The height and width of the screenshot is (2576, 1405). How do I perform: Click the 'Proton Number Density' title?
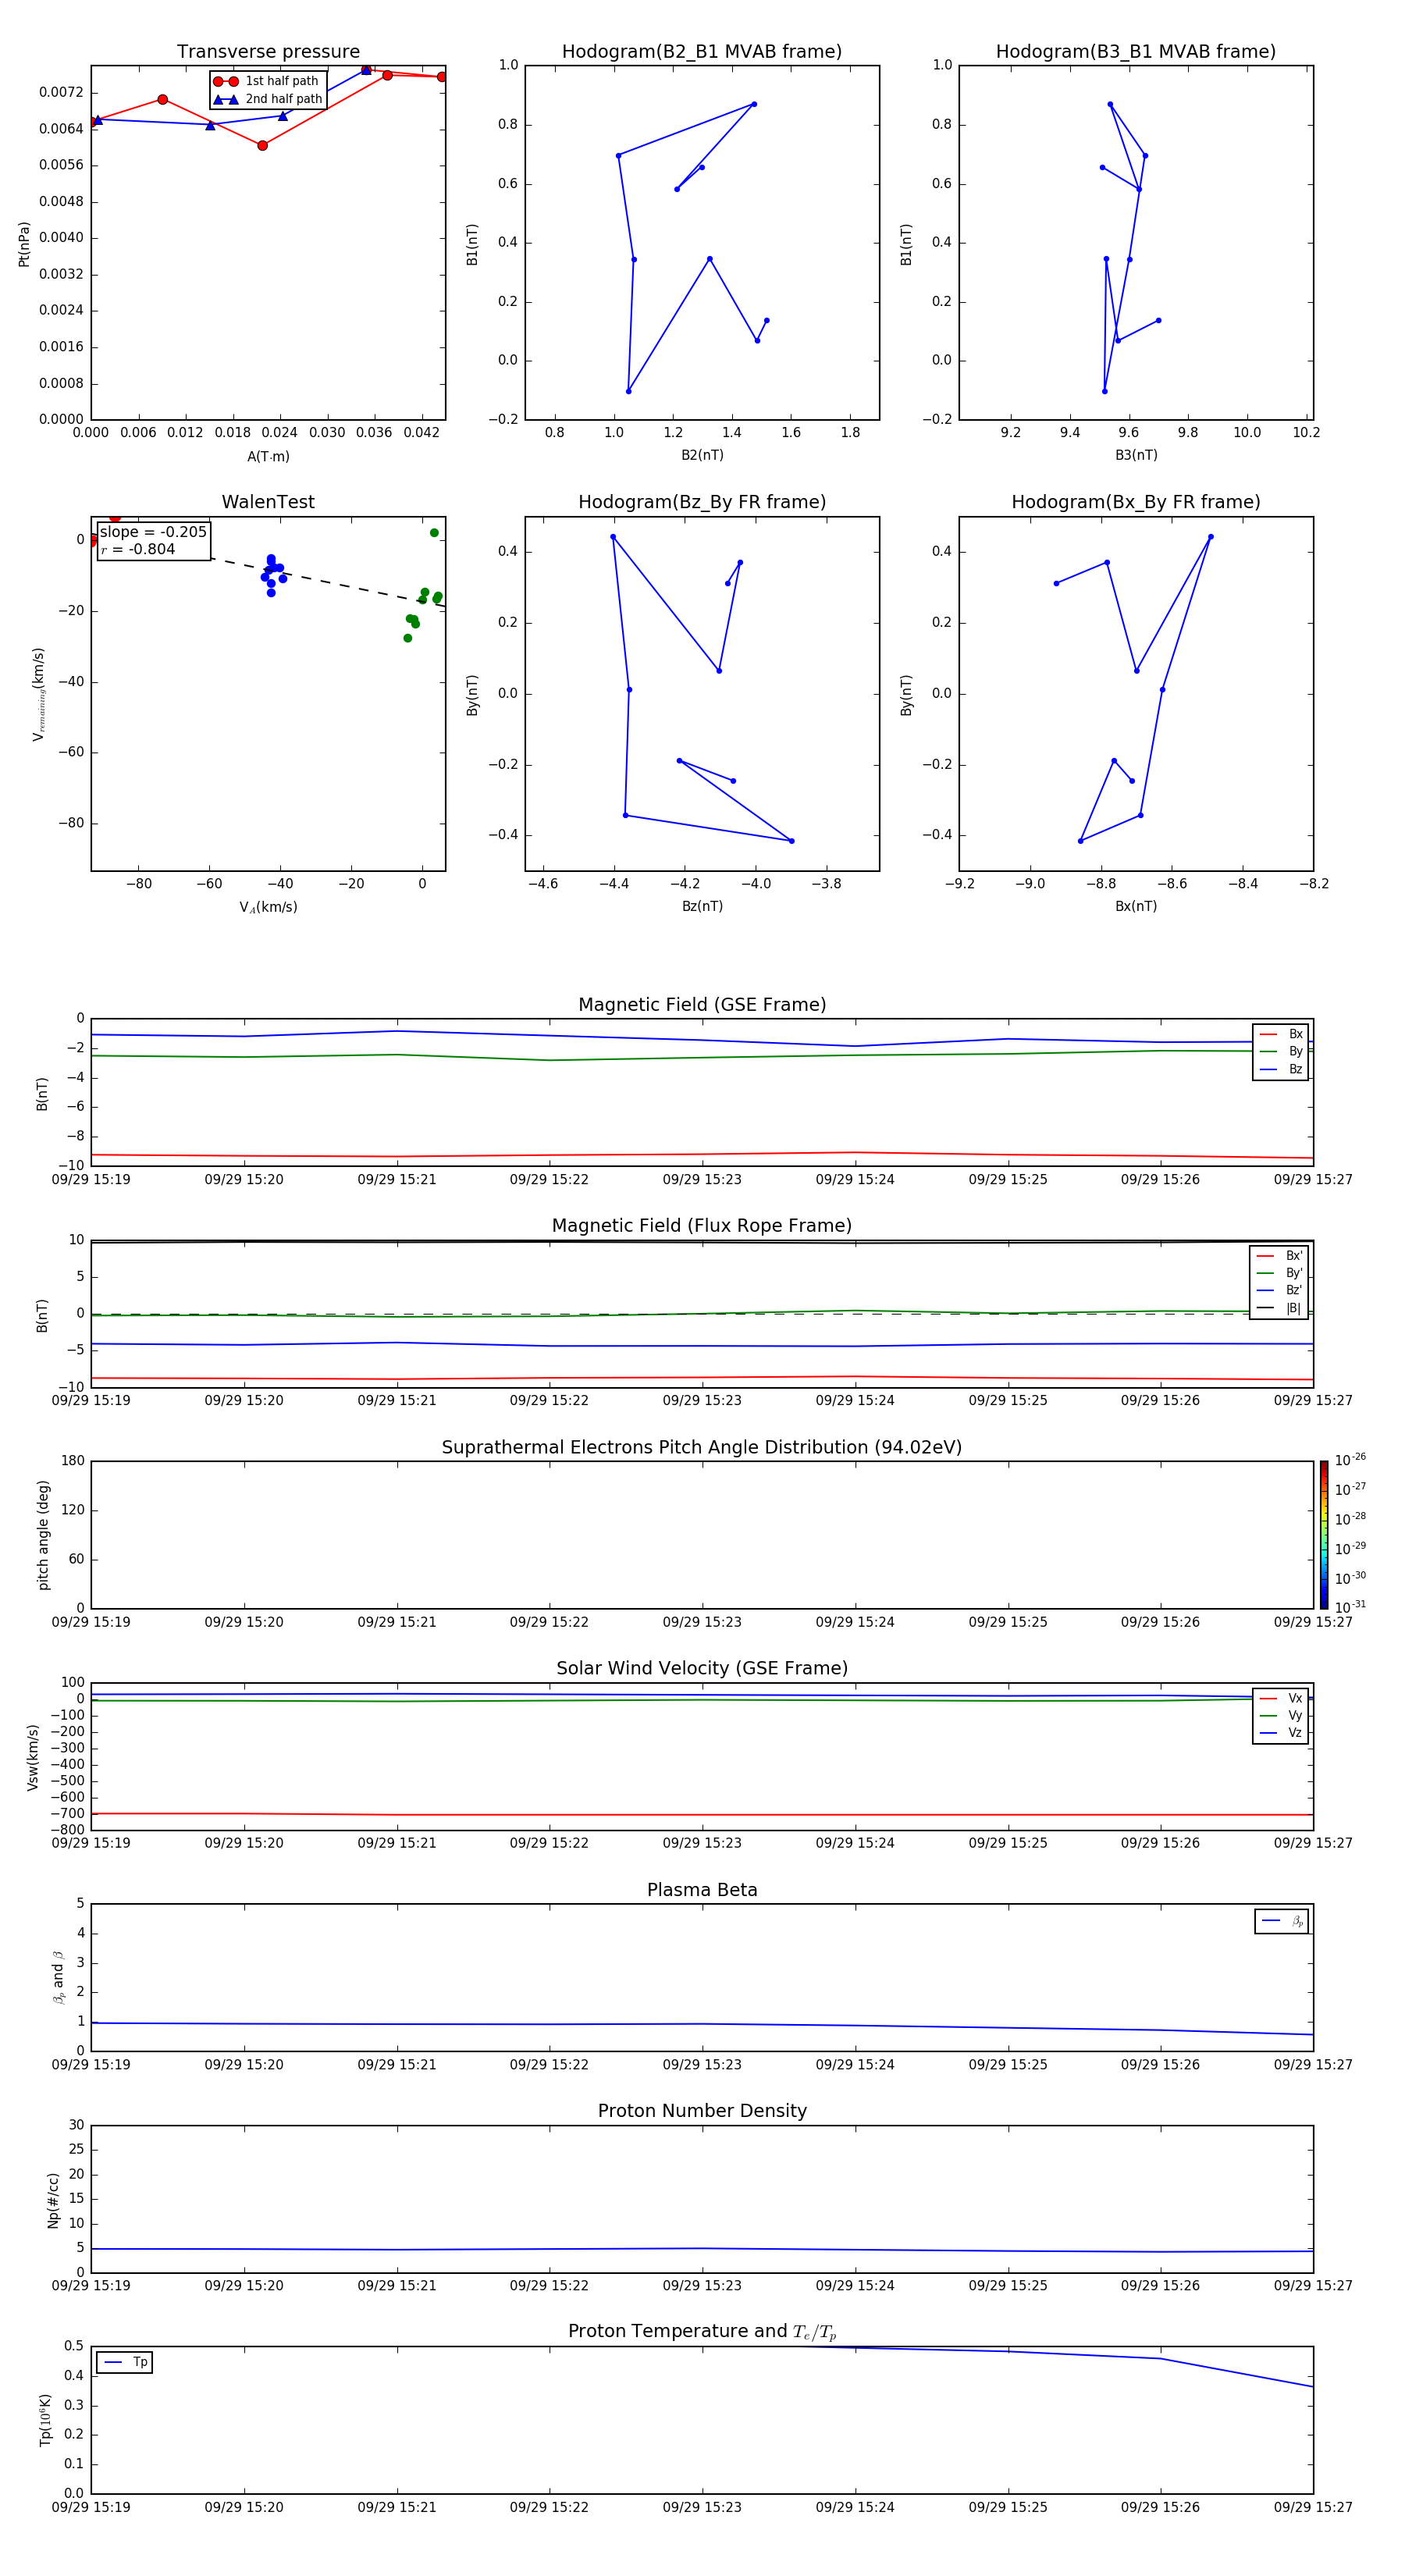(702, 2111)
